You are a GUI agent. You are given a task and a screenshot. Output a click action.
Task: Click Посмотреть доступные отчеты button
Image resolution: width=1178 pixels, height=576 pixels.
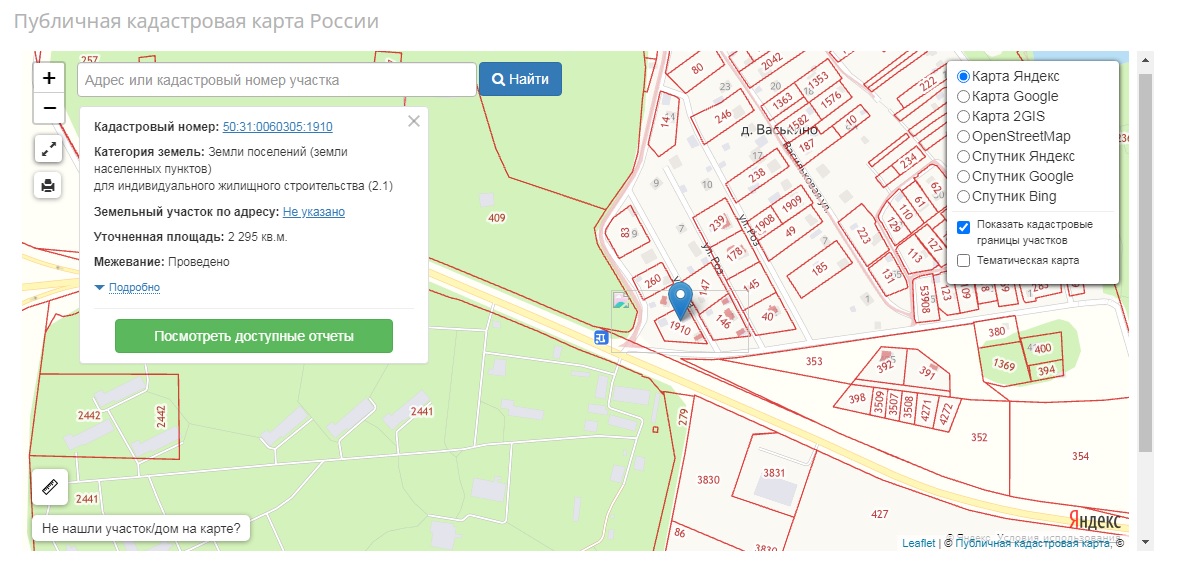254,337
